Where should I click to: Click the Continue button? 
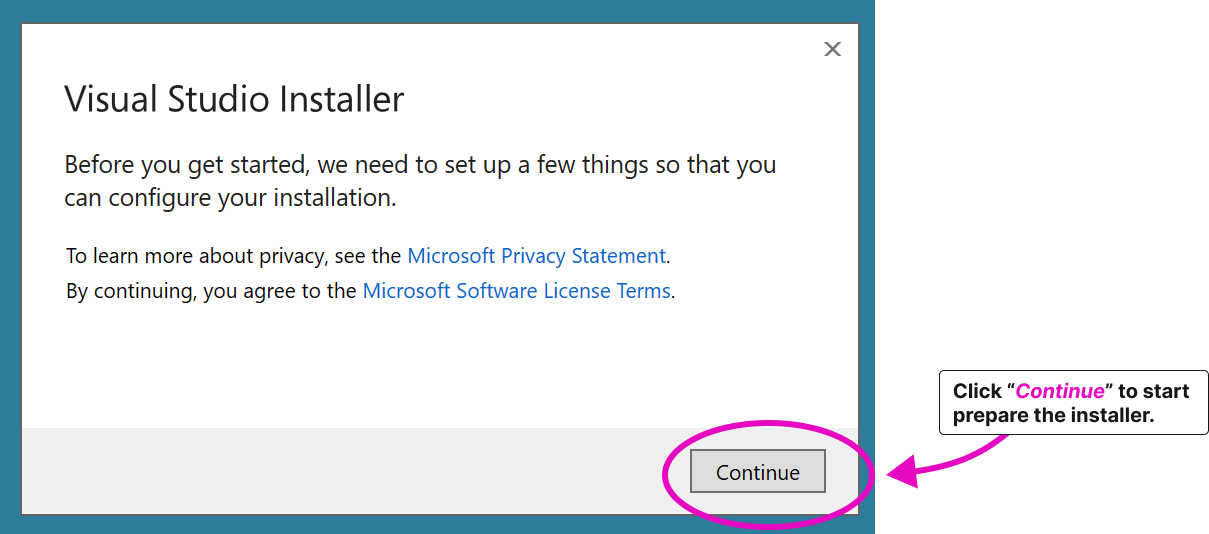point(757,472)
